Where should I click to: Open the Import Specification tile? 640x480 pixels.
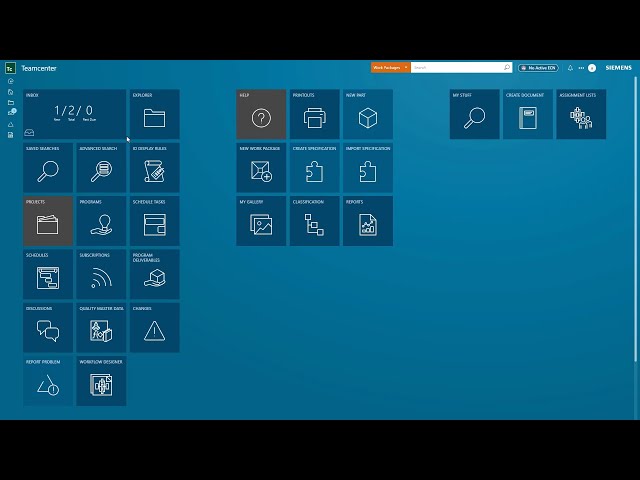(x=368, y=168)
